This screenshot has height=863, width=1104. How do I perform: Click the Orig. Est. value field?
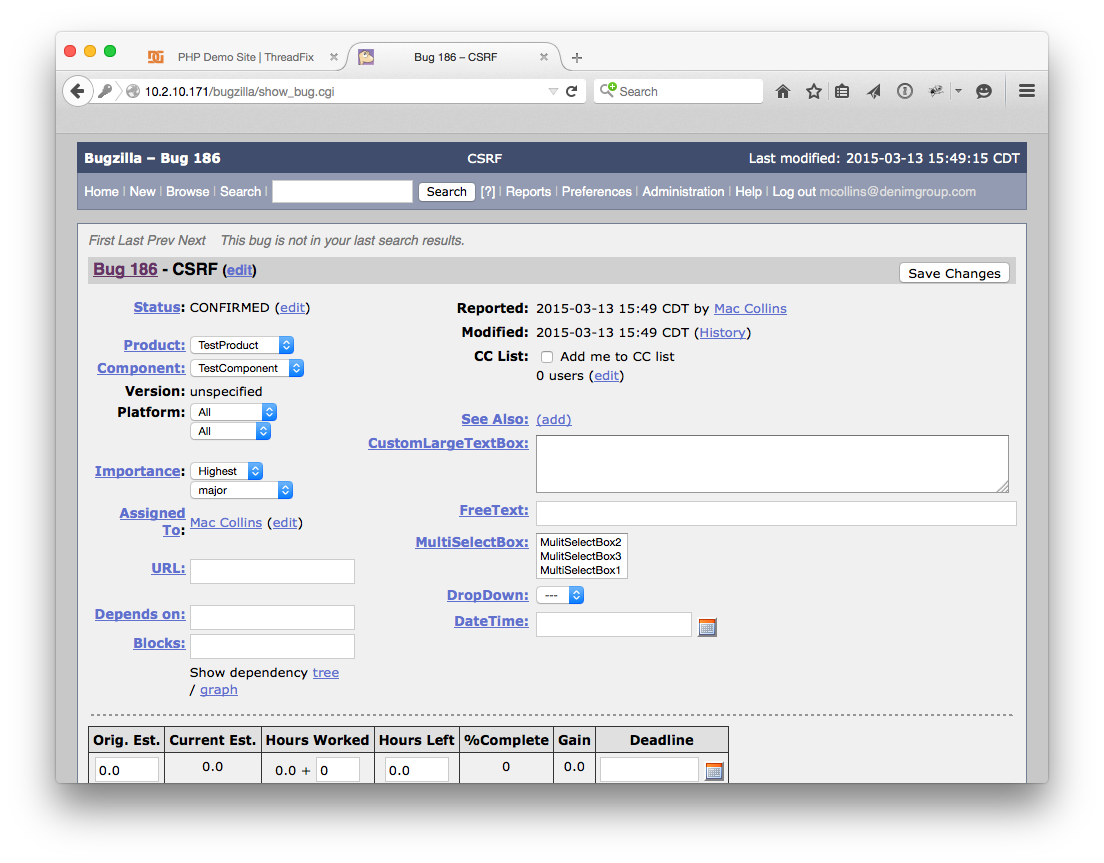tap(127, 770)
